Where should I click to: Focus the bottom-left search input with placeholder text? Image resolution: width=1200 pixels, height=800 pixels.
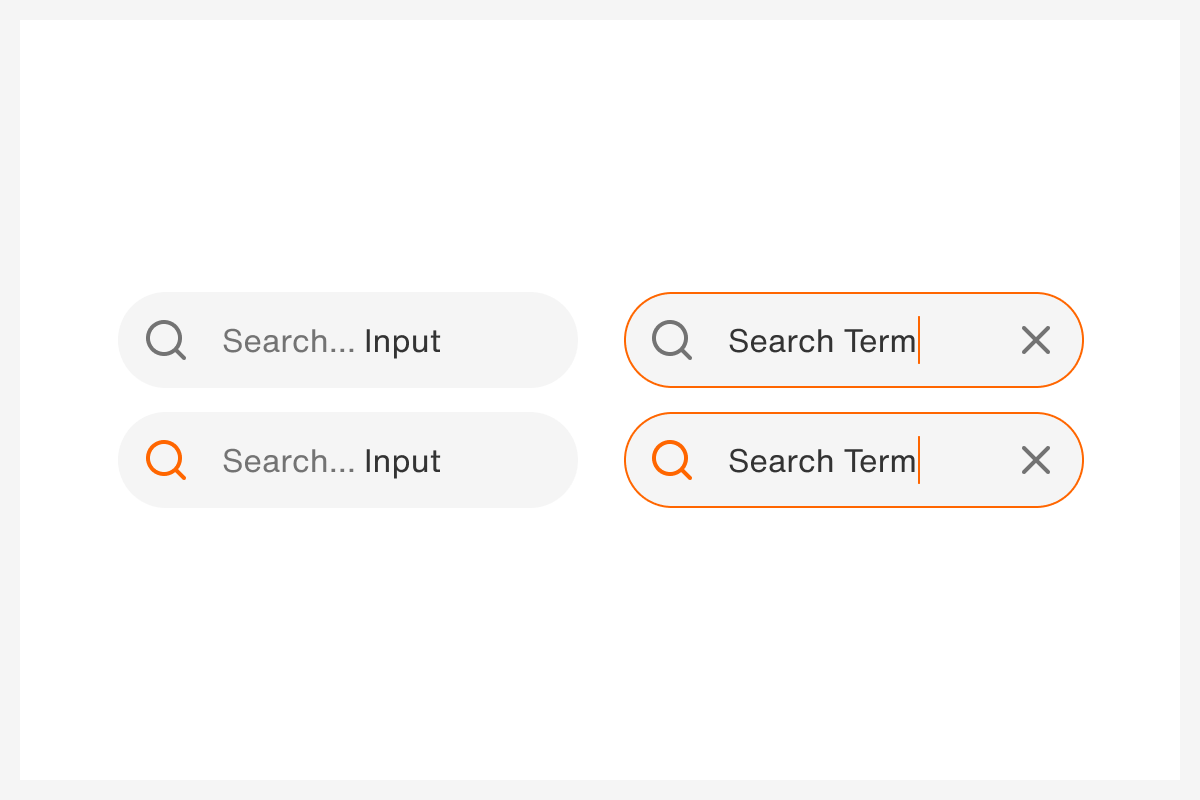coord(300,461)
